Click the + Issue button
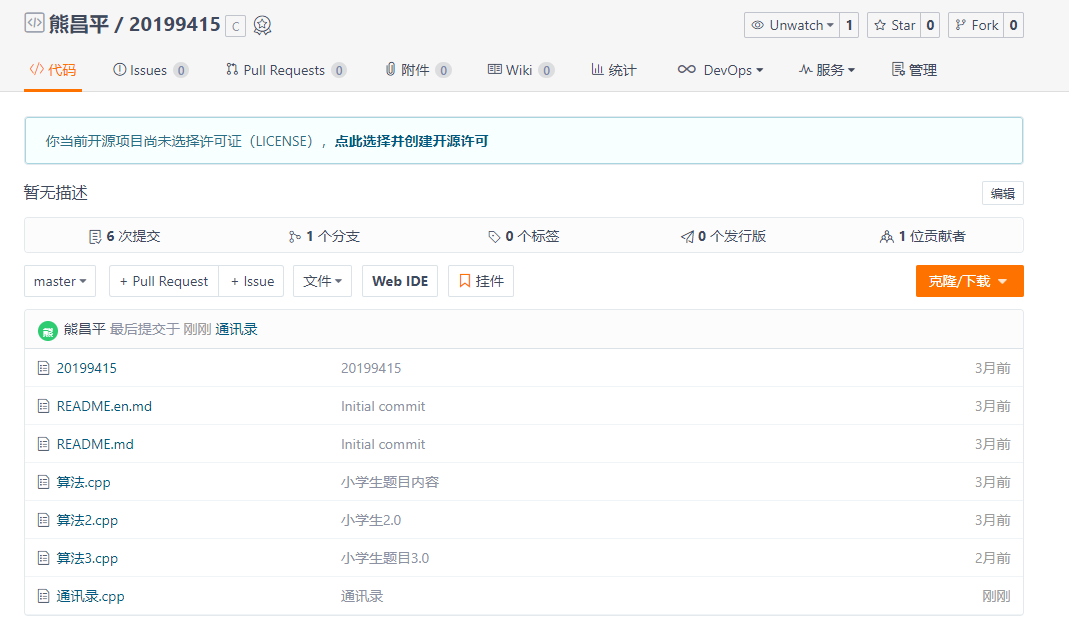The width and height of the screenshot is (1069, 628). click(252, 281)
